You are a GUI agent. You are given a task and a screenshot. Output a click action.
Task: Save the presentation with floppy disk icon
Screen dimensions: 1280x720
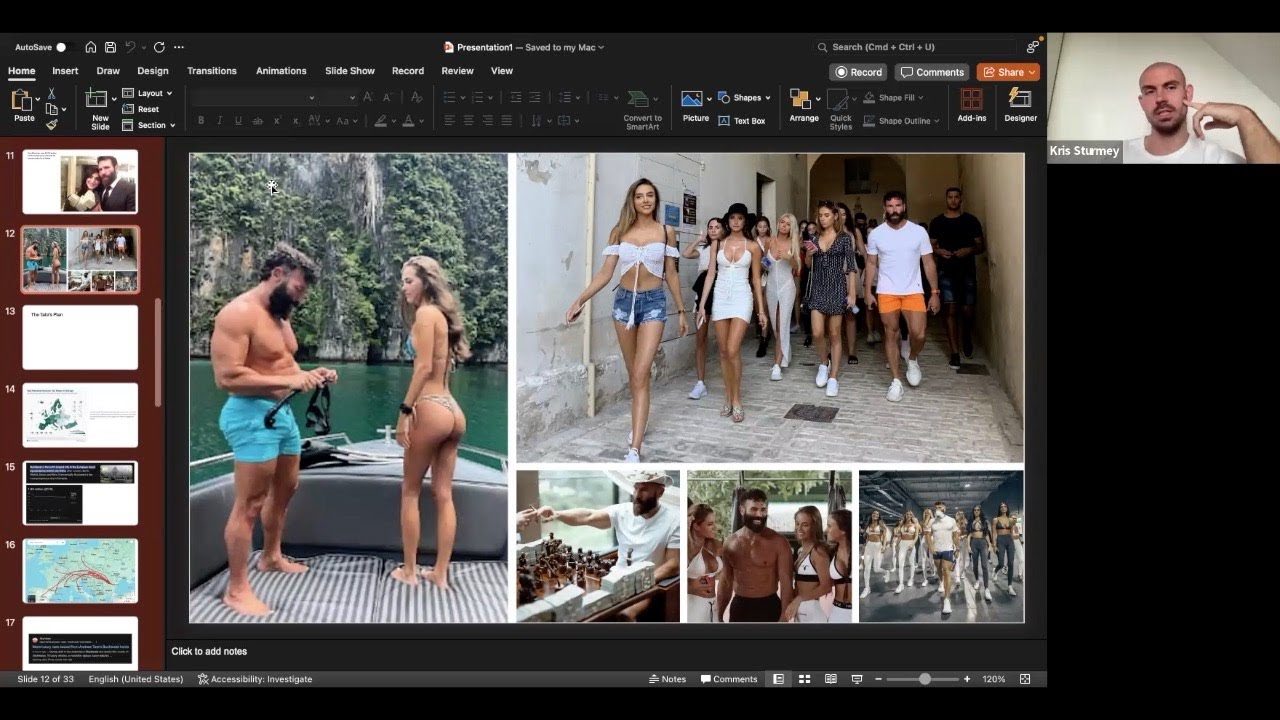110,47
